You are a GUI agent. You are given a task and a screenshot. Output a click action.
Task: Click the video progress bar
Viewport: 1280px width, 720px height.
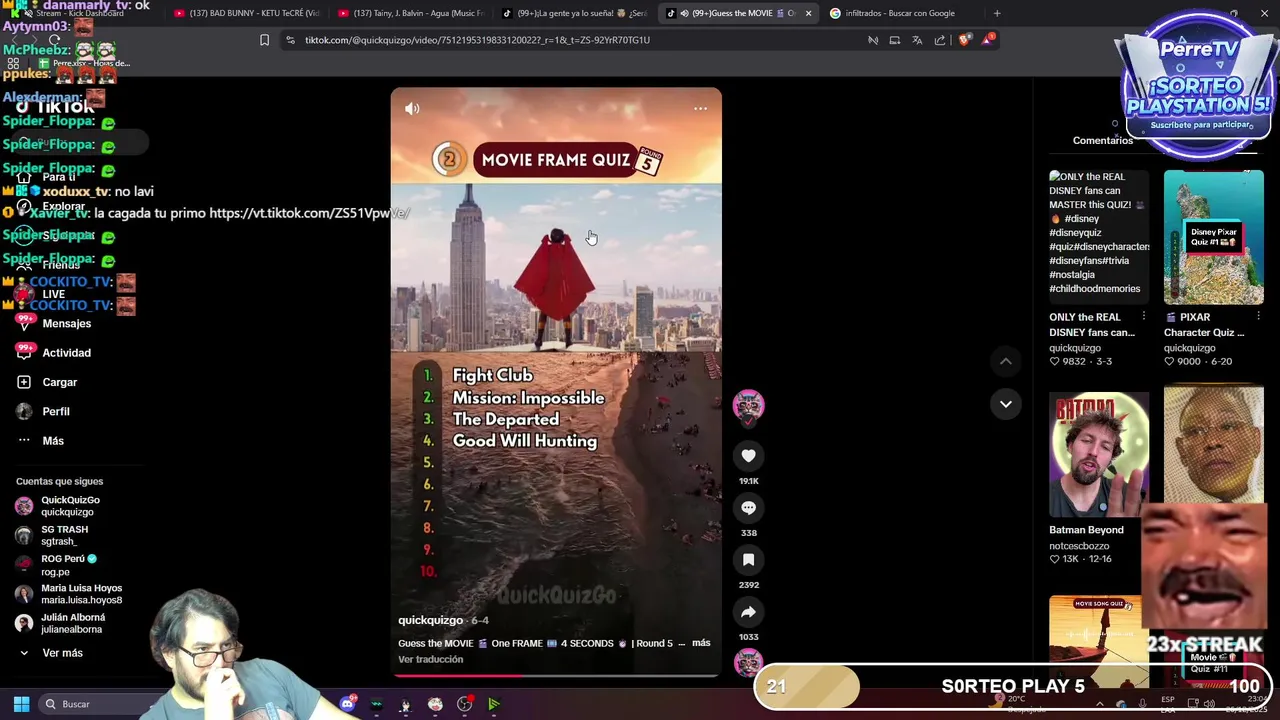point(555,675)
